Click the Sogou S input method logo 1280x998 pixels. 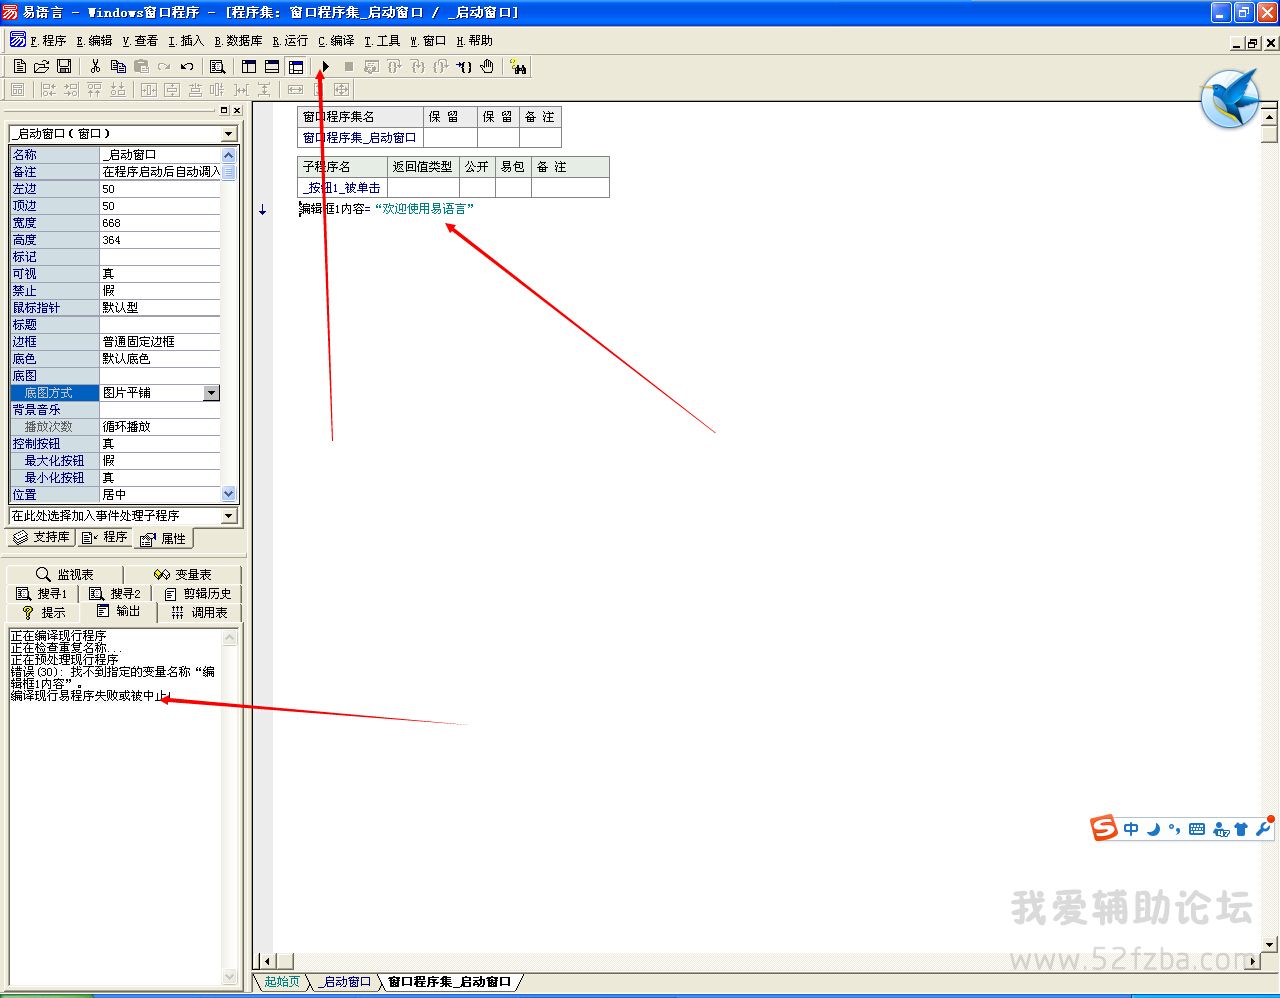[1104, 828]
